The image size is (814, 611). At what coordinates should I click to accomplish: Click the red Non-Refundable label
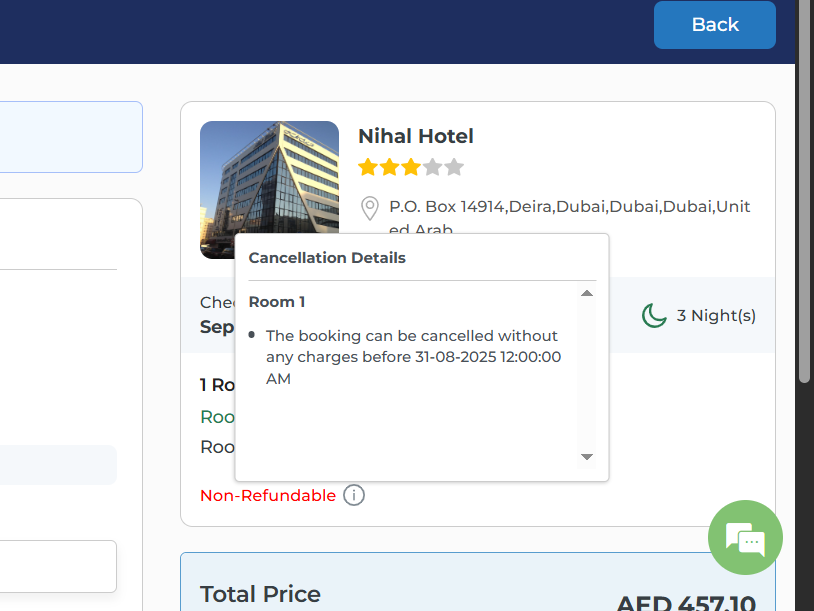point(268,495)
